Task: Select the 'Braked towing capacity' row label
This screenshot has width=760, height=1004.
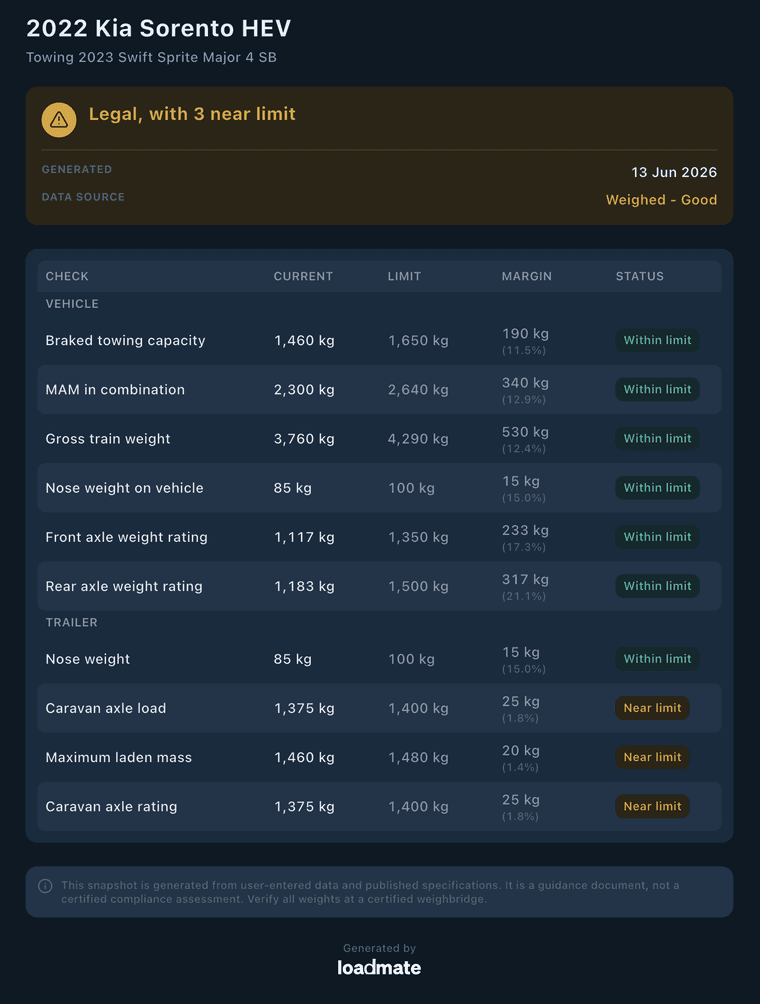Action: click(x=125, y=340)
